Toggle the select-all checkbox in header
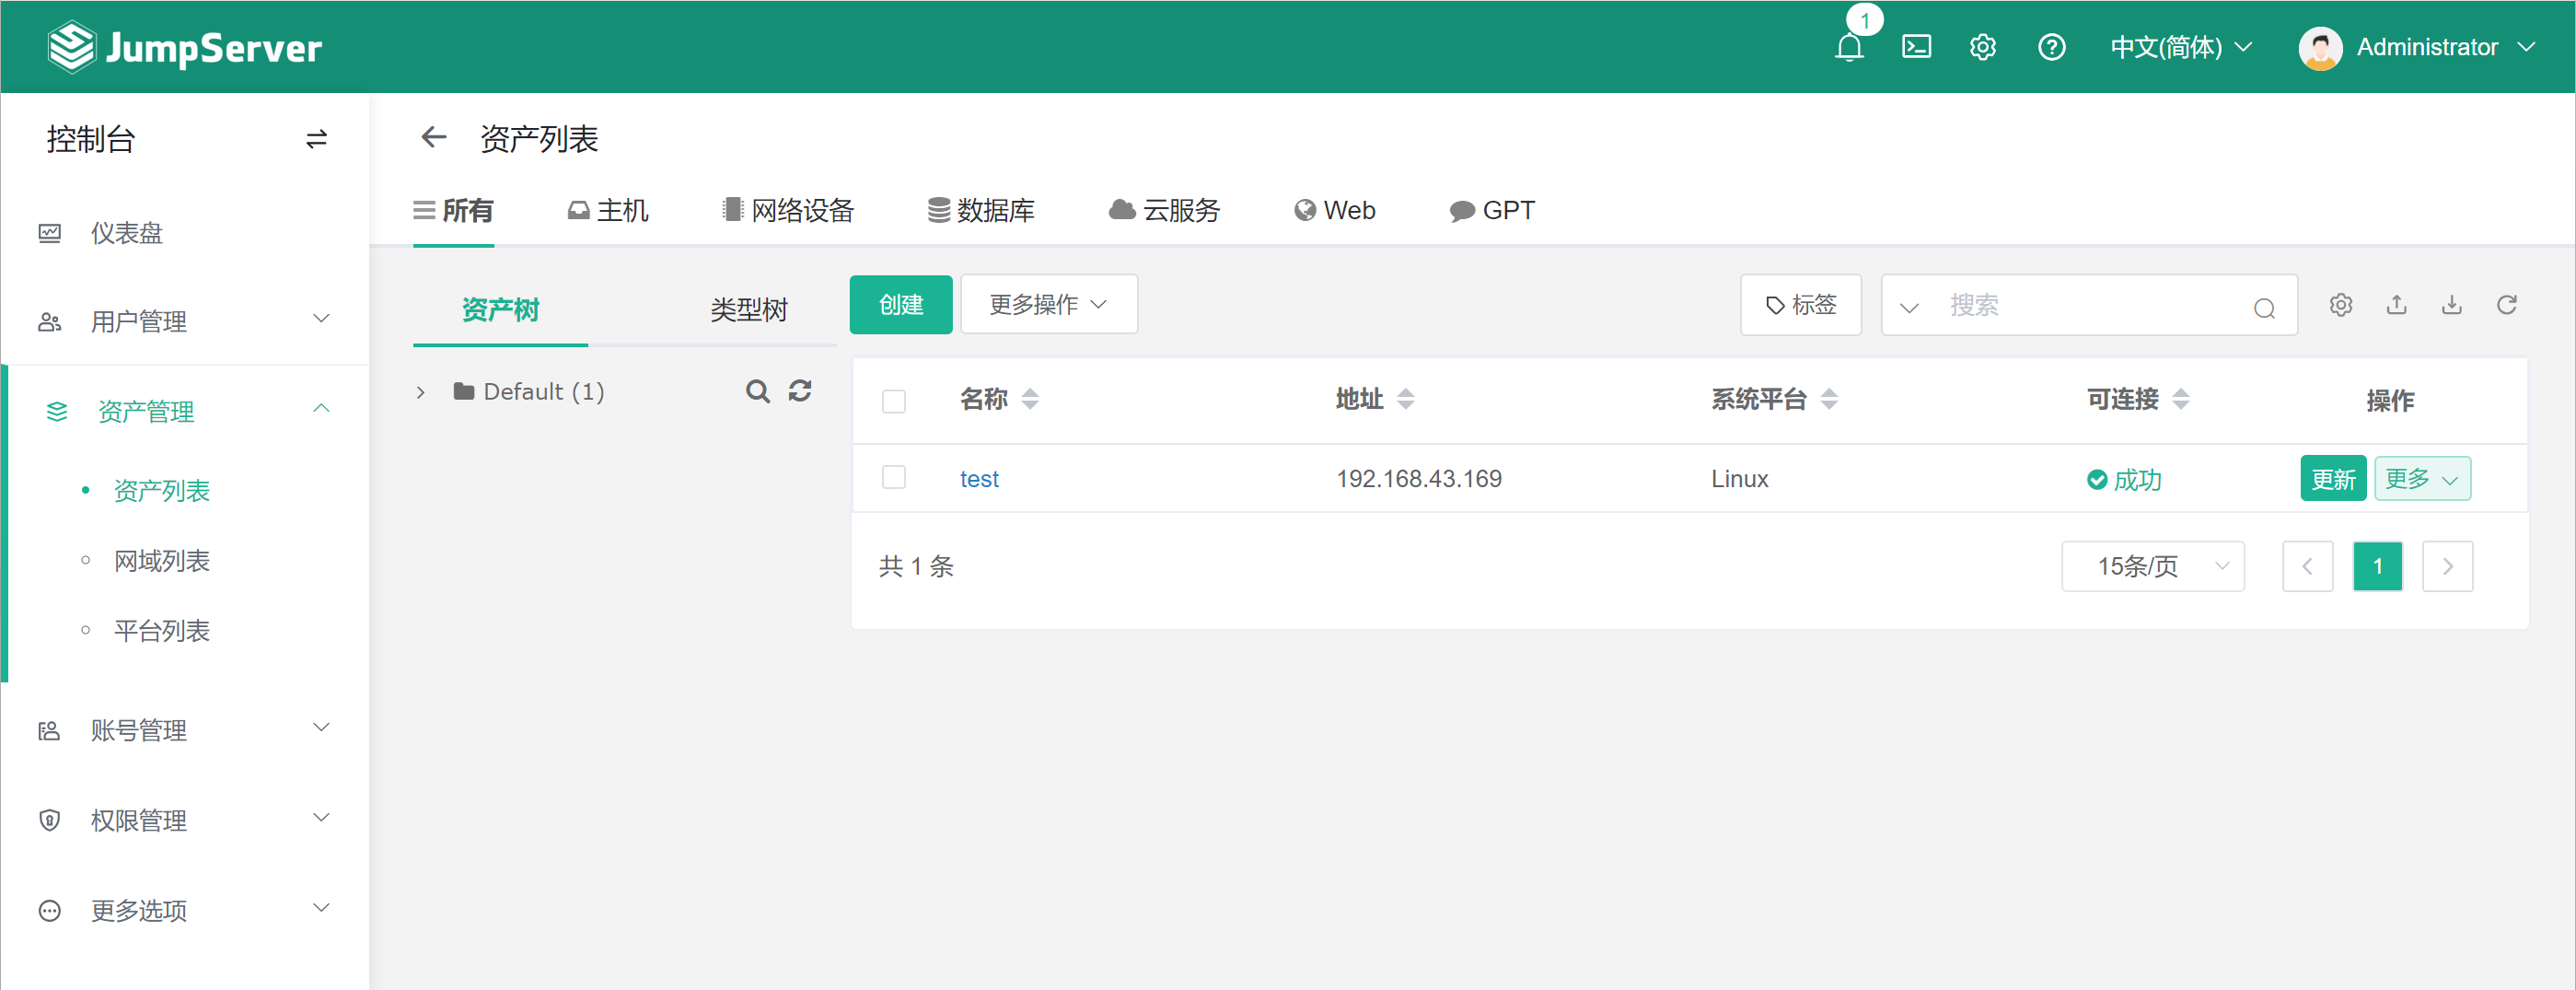 894,401
